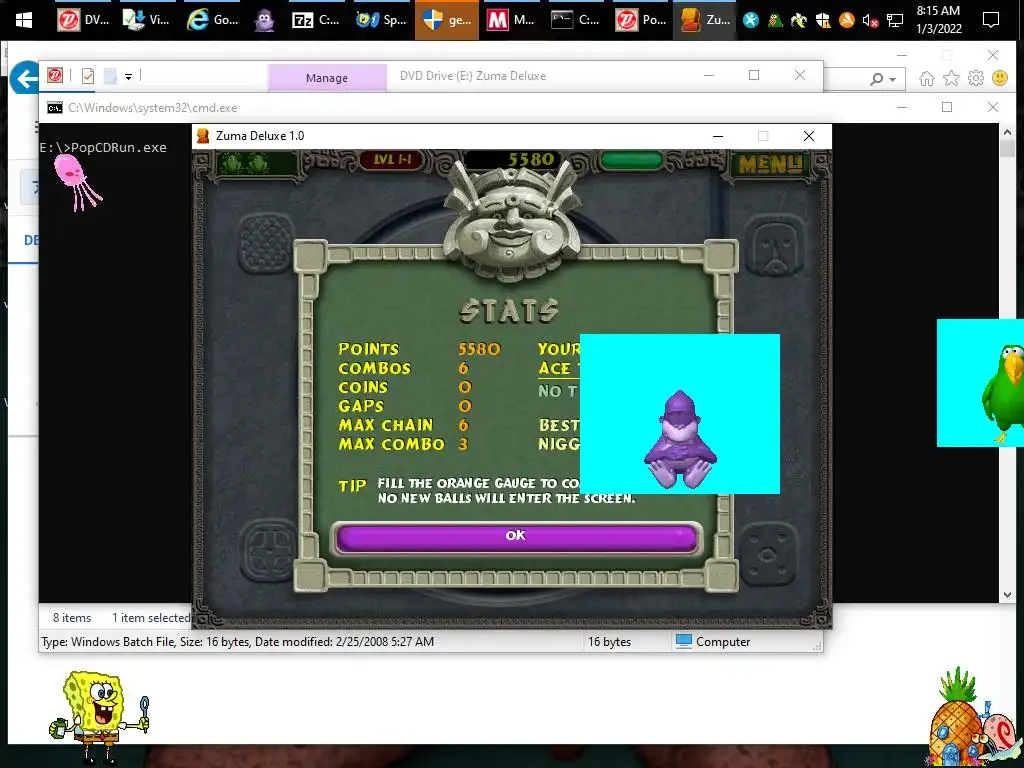Click the '1 item selected' status text
This screenshot has height=768, width=1024.
click(151, 618)
